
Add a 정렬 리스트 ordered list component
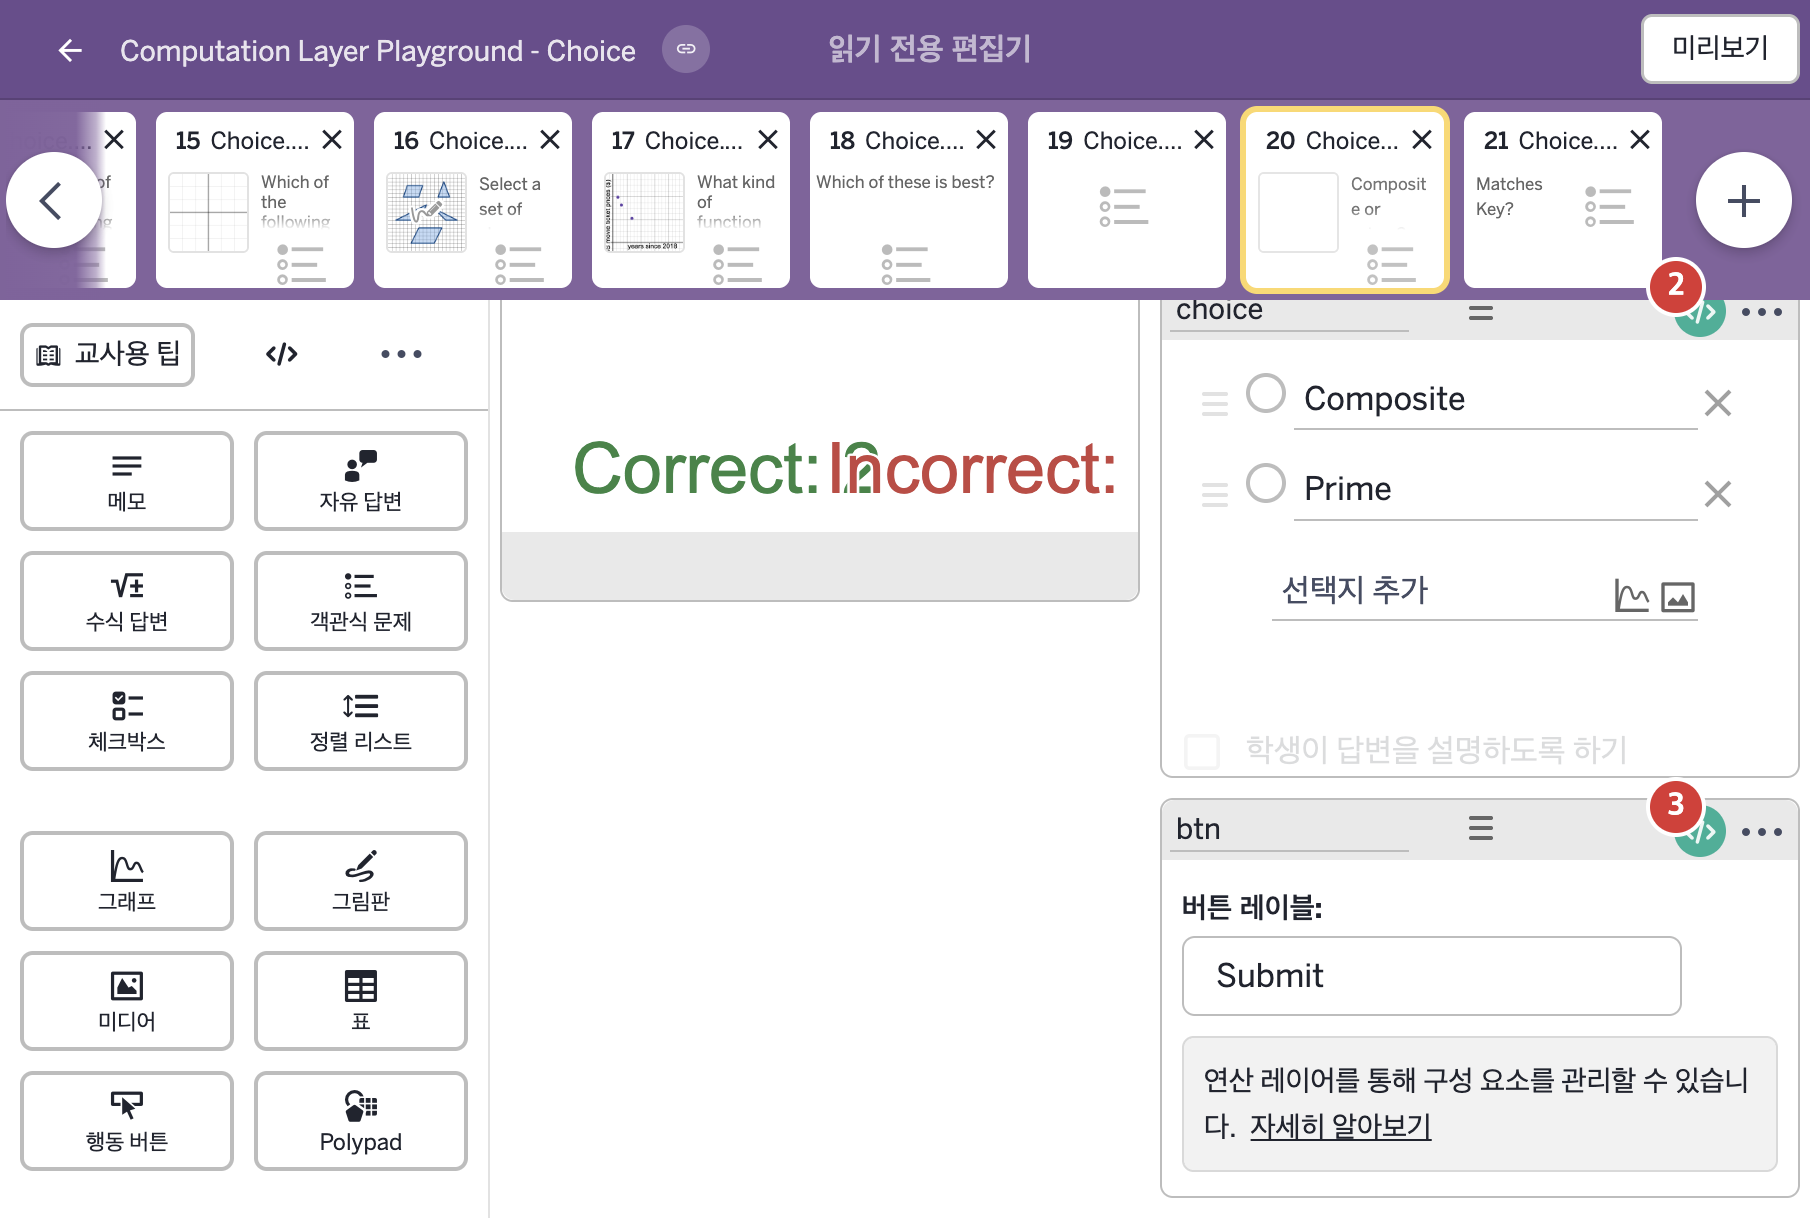click(361, 721)
